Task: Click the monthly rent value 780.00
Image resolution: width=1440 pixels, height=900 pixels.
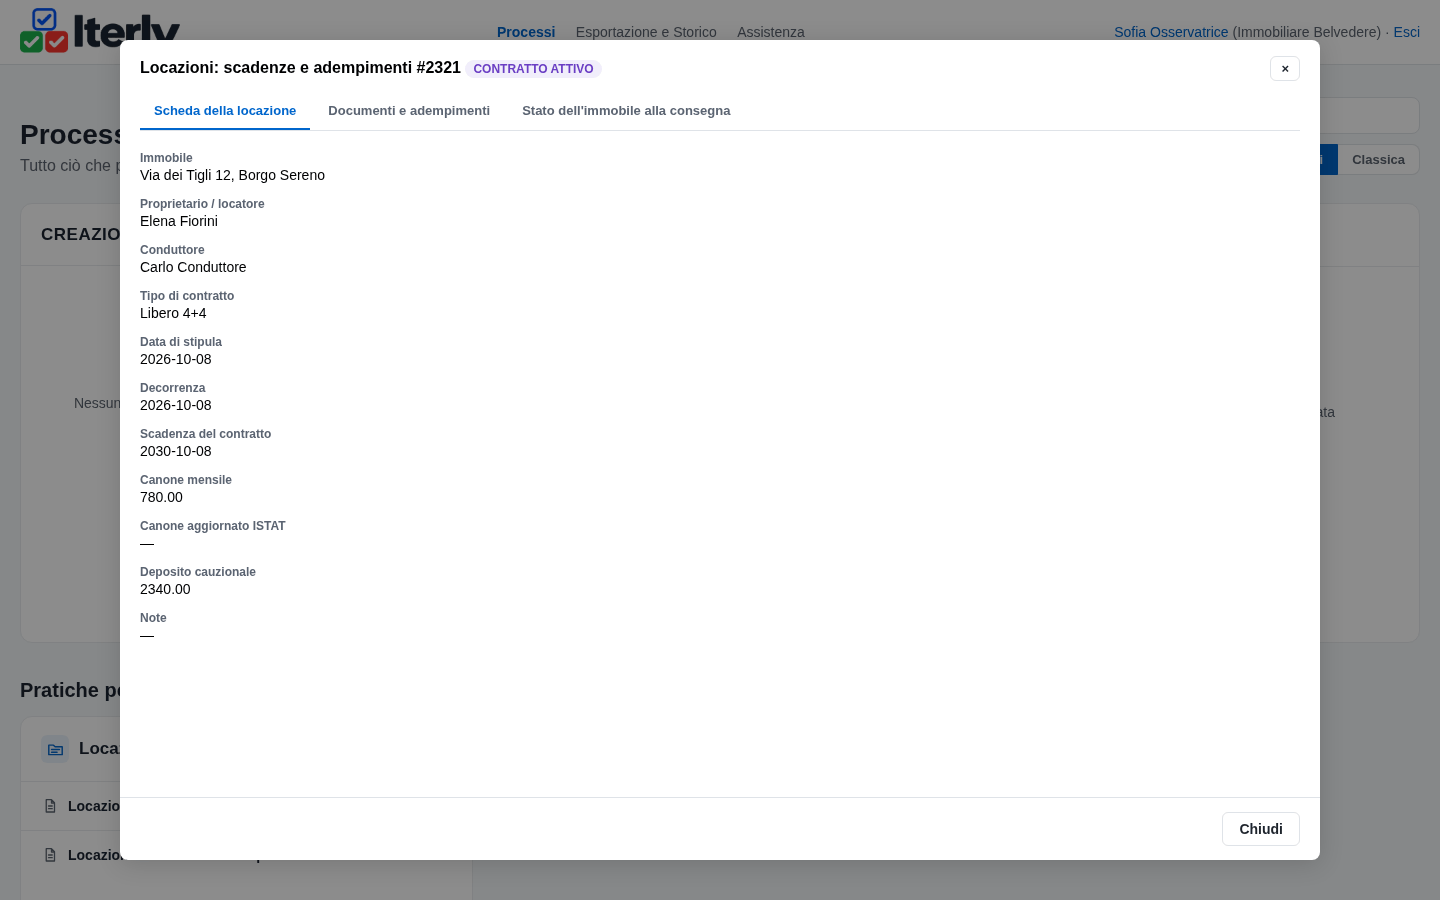Action: click(x=161, y=497)
